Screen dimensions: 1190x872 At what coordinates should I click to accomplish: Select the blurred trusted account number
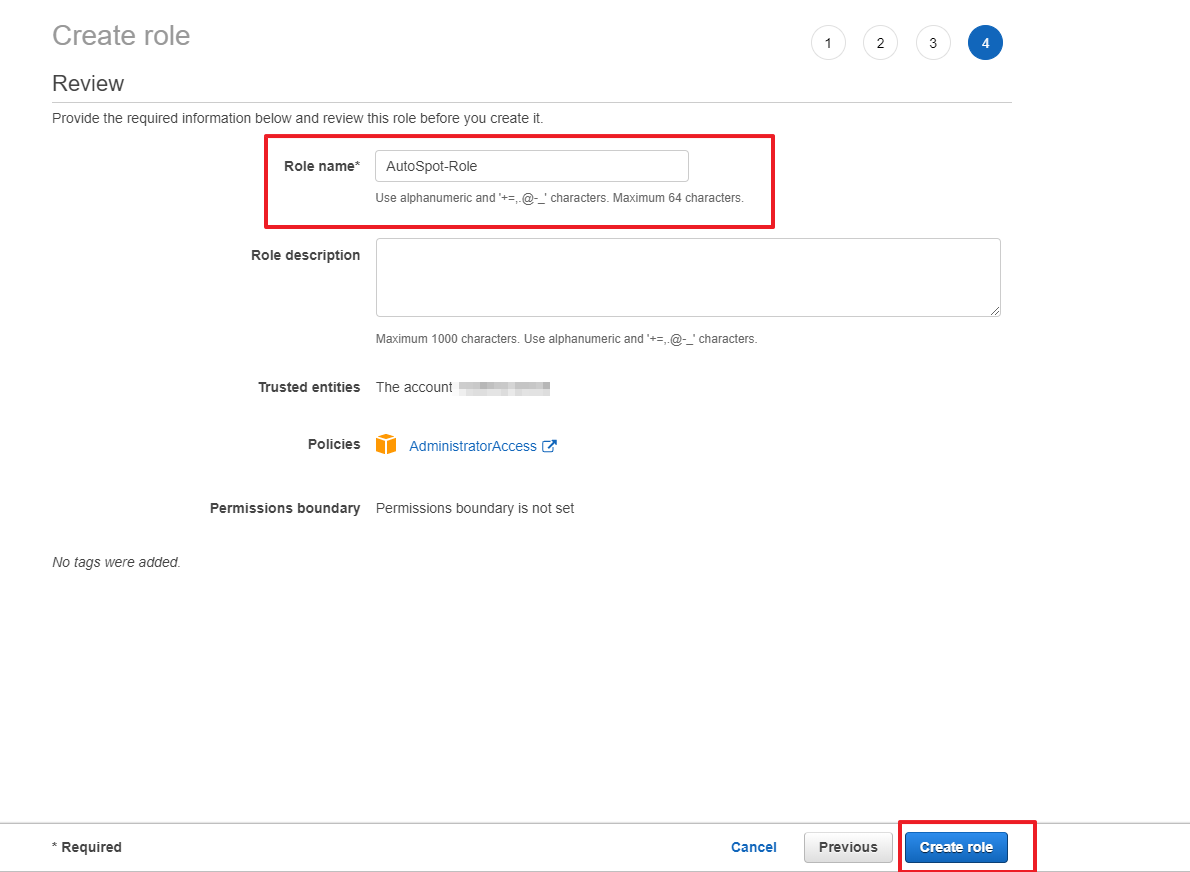click(x=504, y=387)
